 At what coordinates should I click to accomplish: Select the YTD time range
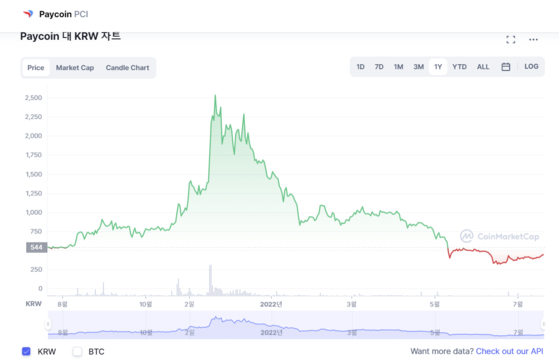[459, 67]
